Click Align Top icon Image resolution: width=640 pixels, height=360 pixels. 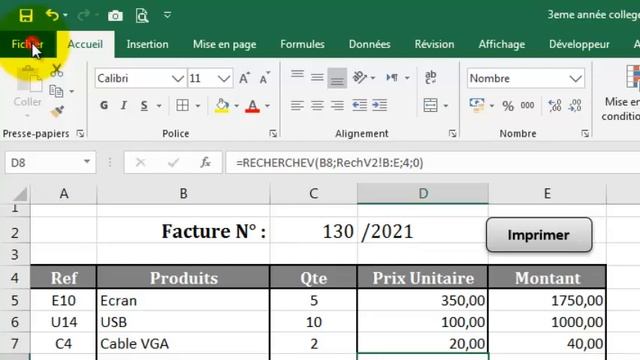(x=297, y=75)
